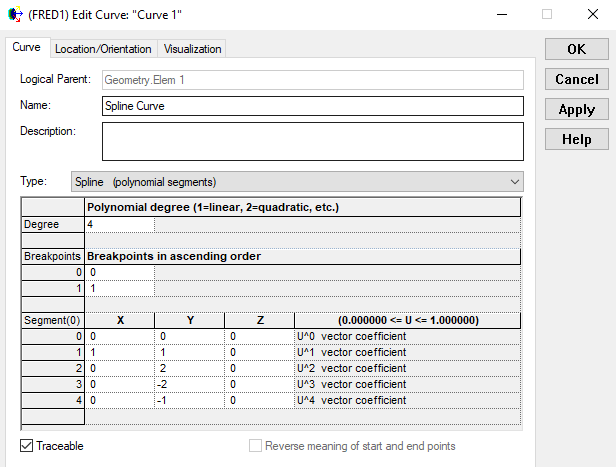
Task: Click the Name field containing Spline Curve
Action: (x=312, y=106)
